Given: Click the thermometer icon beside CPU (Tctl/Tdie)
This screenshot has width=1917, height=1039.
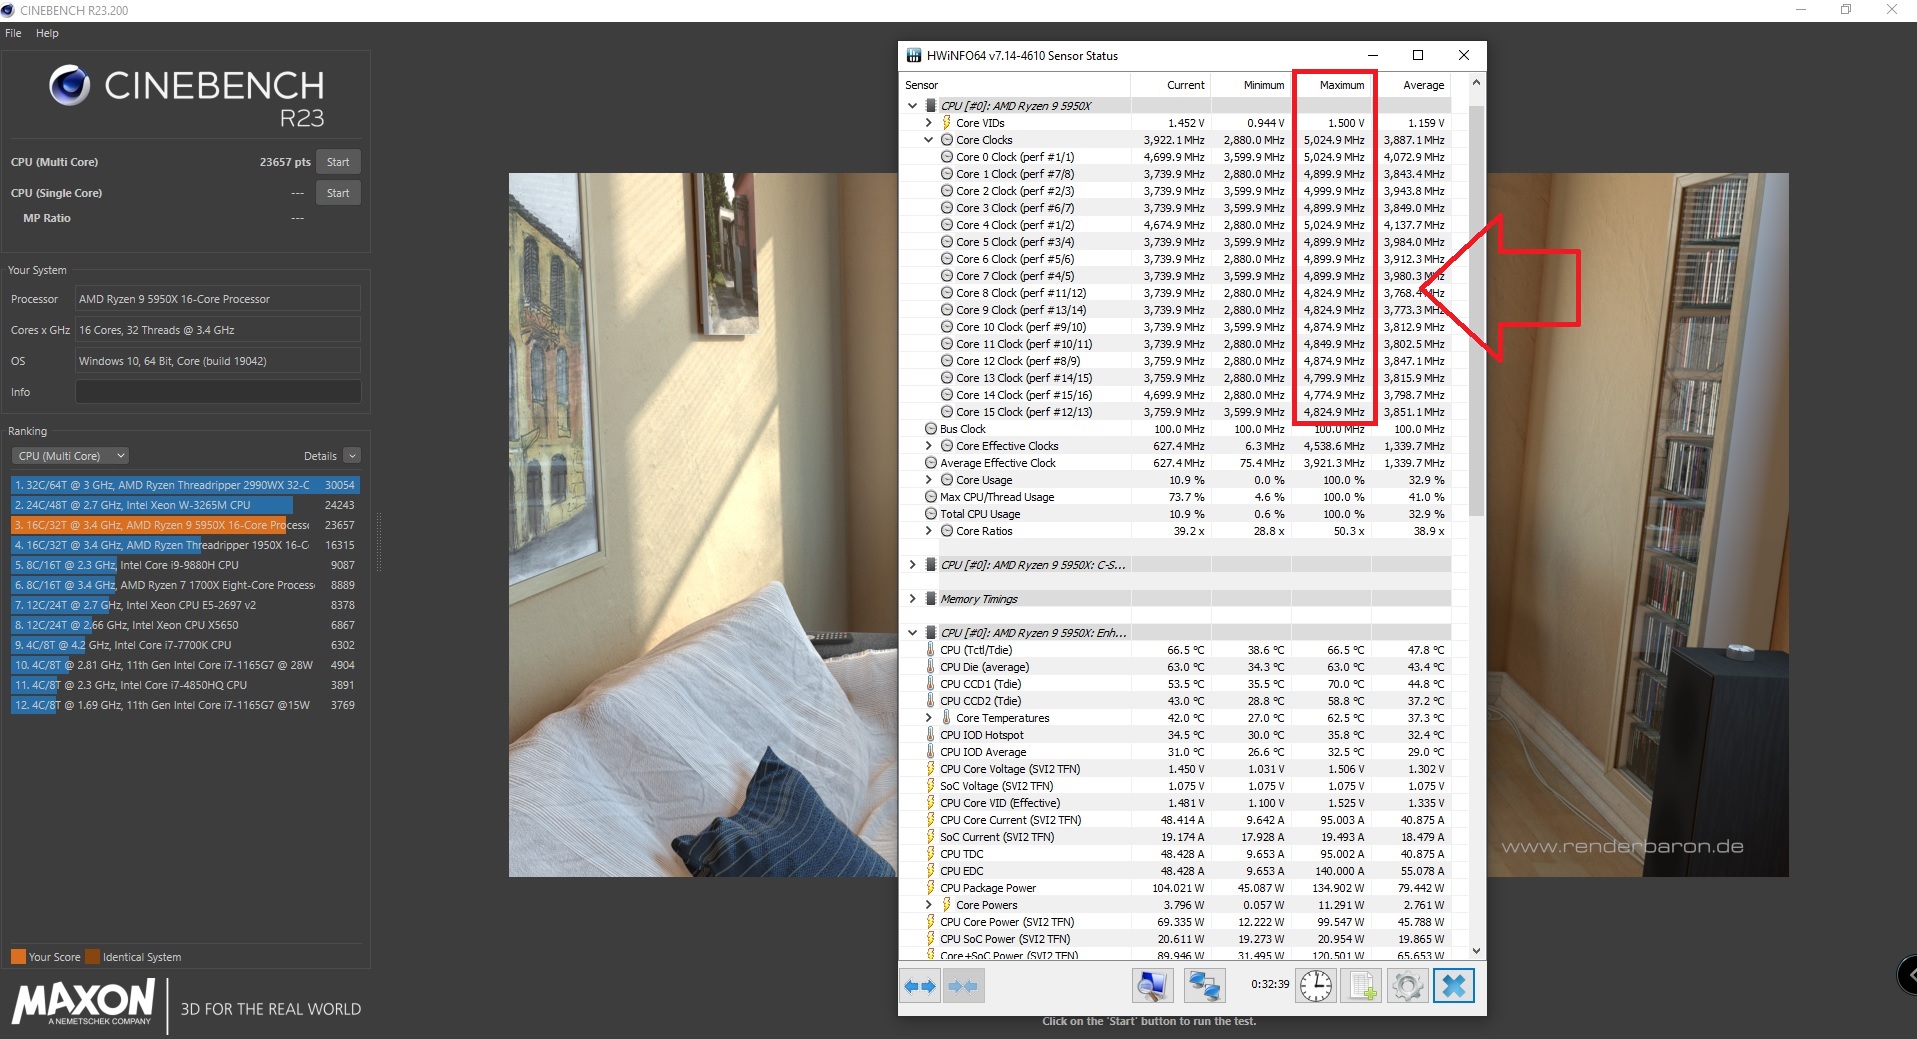Looking at the screenshot, I should point(930,650).
